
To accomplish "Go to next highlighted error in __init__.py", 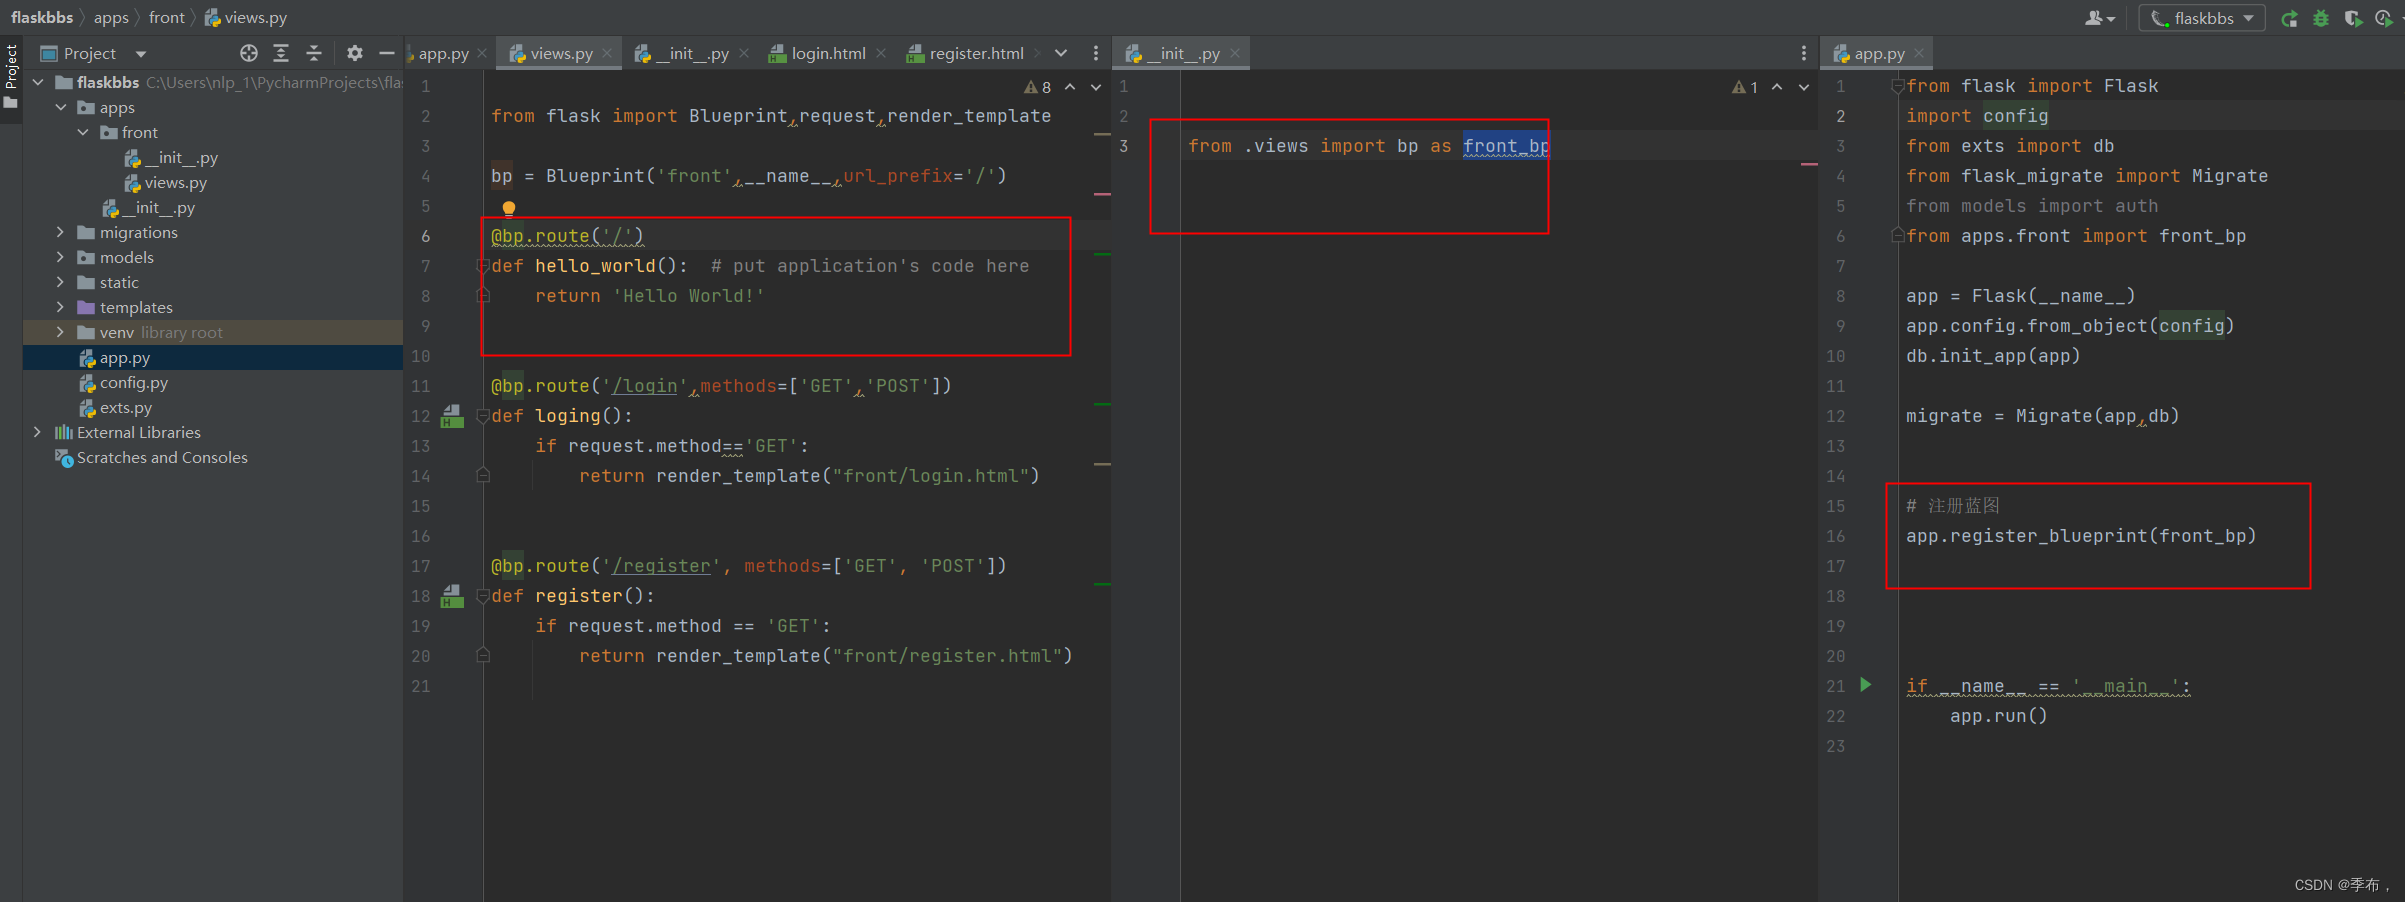I will [x=1804, y=87].
